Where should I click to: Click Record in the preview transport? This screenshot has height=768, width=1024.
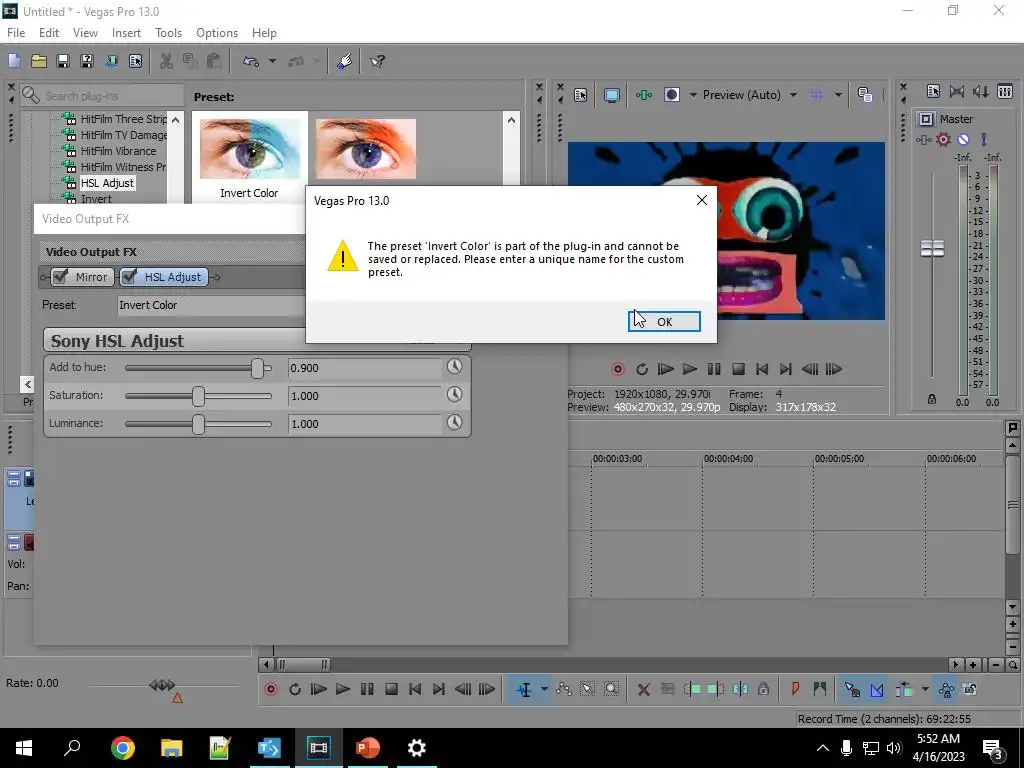[x=618, y=369]
